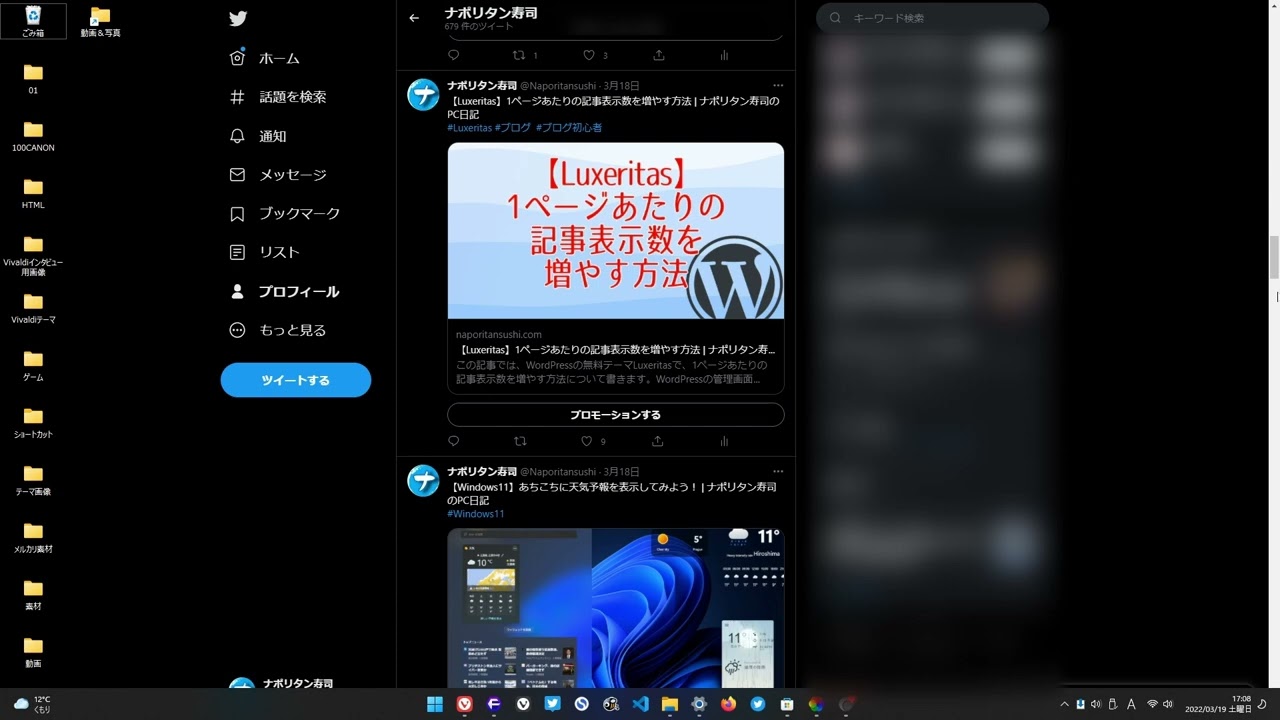View analytics for the Luxeritas tweet
This screenshot has height=720, width=1280.
[724, 441]
